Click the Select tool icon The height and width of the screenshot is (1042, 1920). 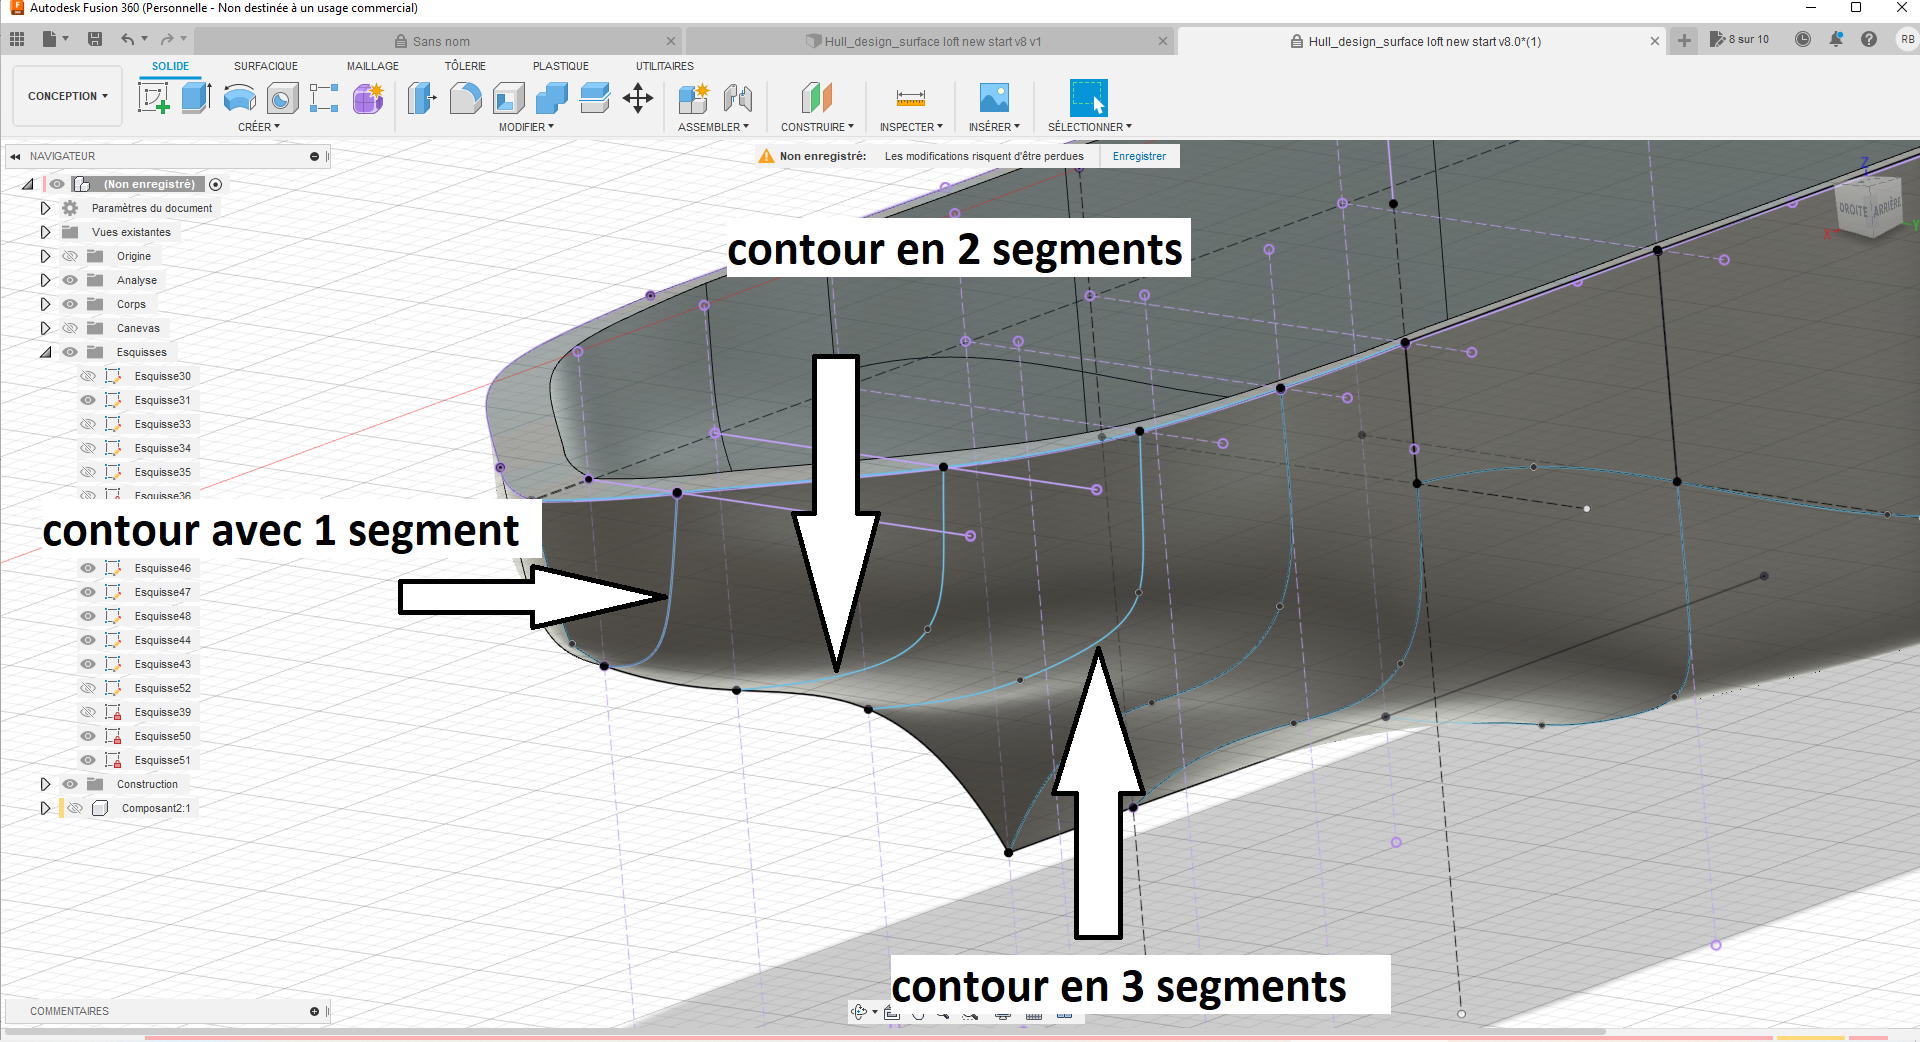pos(1089,98)
